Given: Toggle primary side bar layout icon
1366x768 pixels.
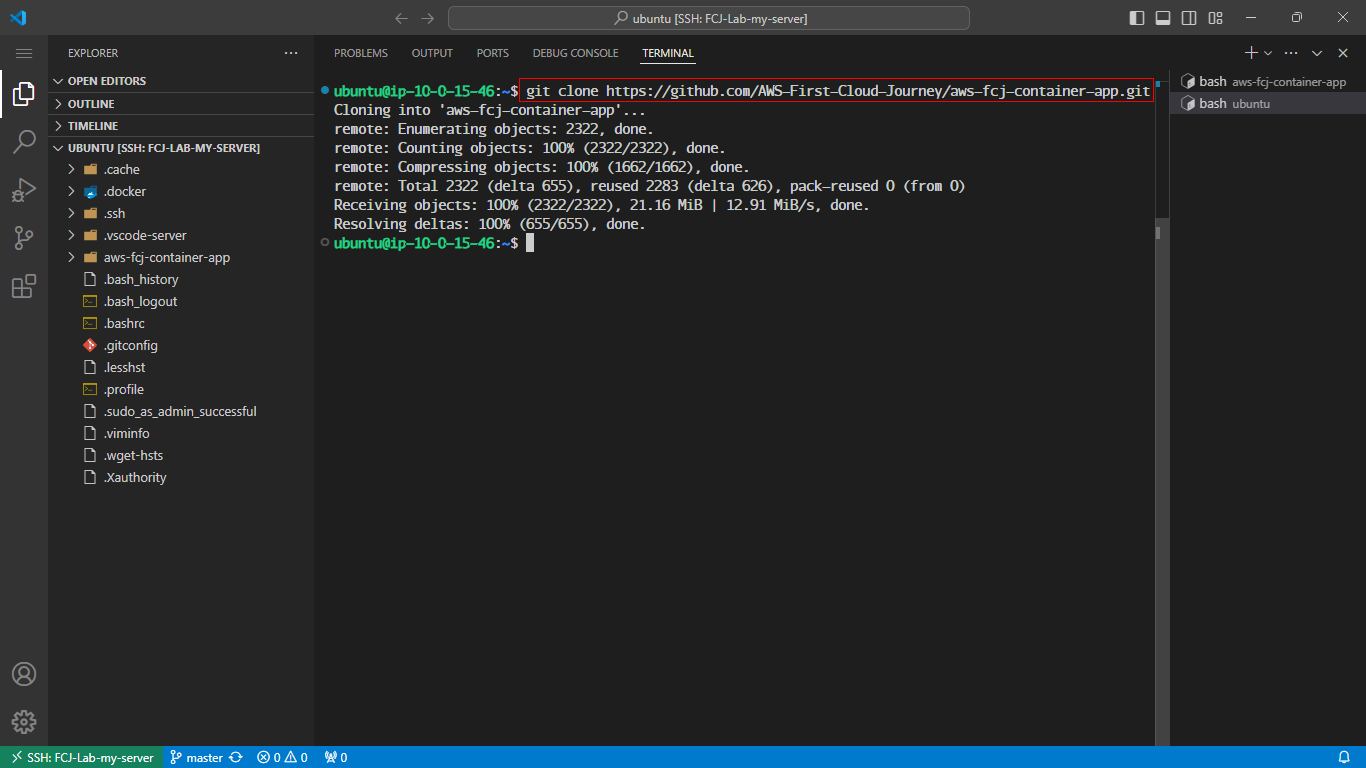Looking at the screenshot, I should [1137, 18].
